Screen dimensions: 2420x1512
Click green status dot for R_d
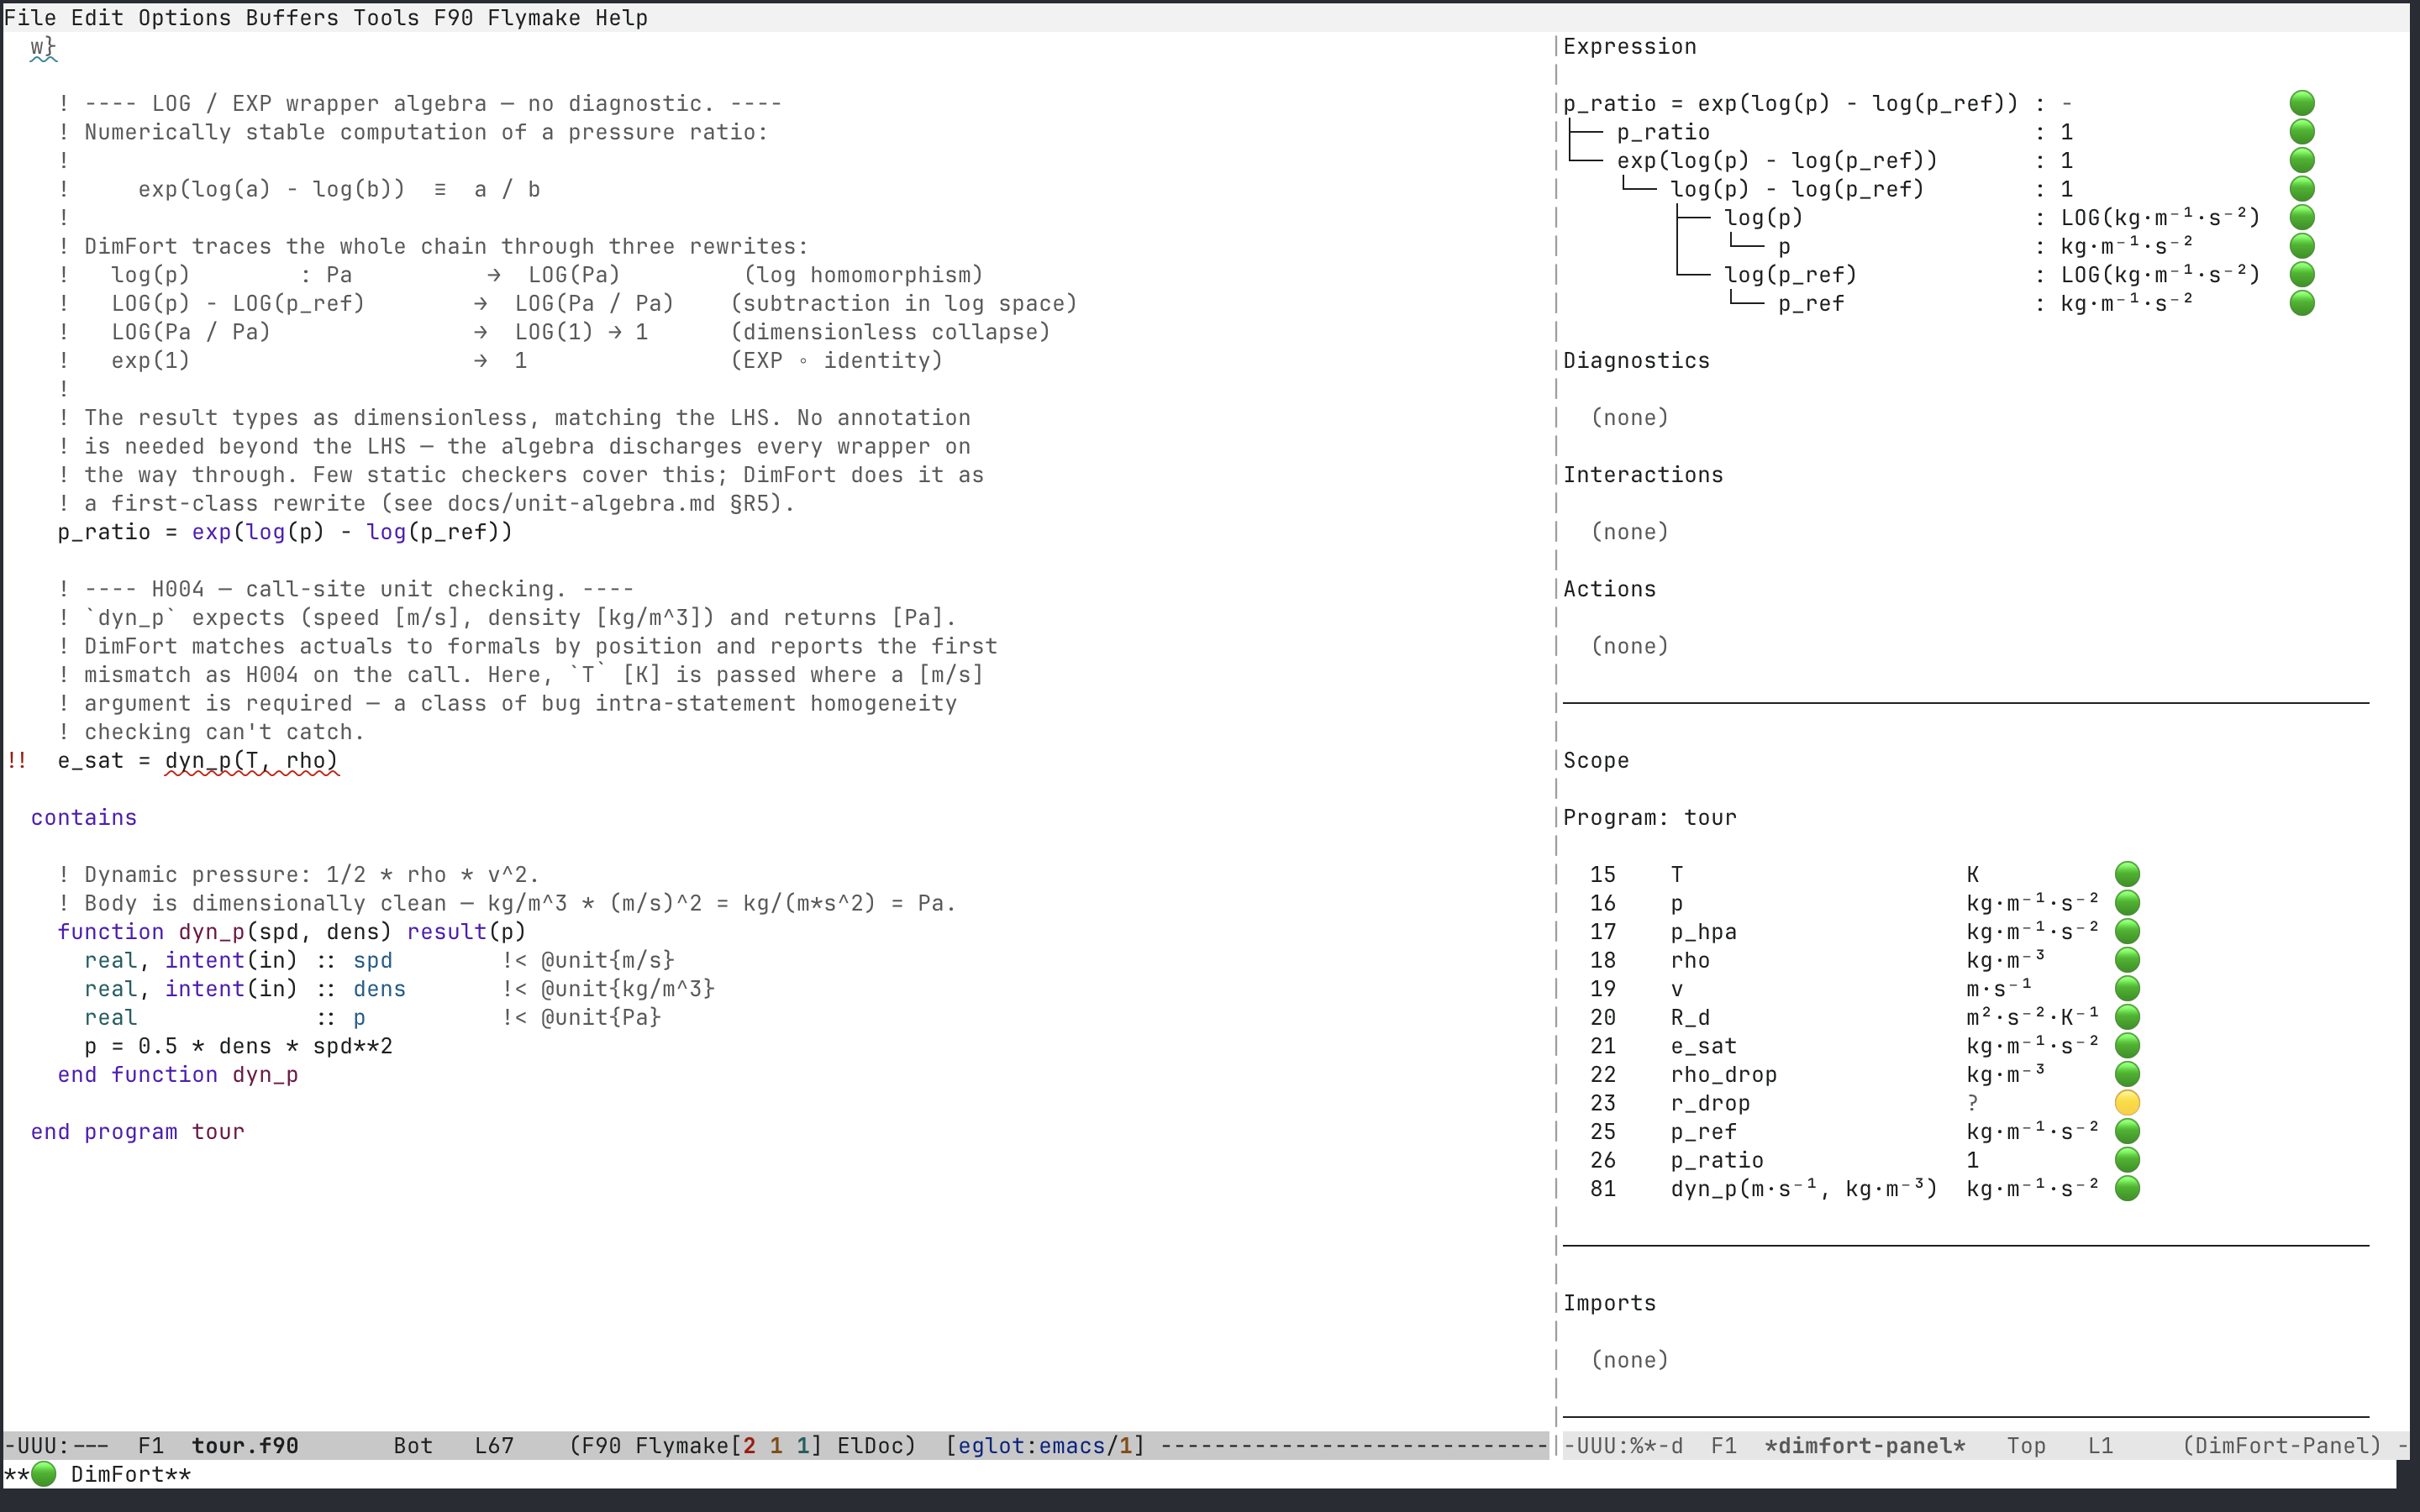tap(2128, 1017)
